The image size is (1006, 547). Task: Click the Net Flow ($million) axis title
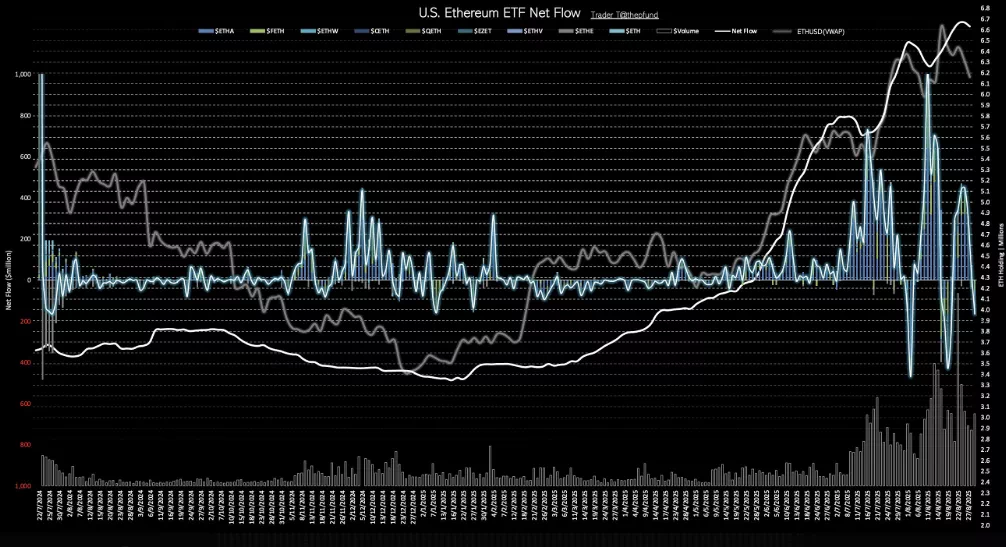click(x=9, y=280)
